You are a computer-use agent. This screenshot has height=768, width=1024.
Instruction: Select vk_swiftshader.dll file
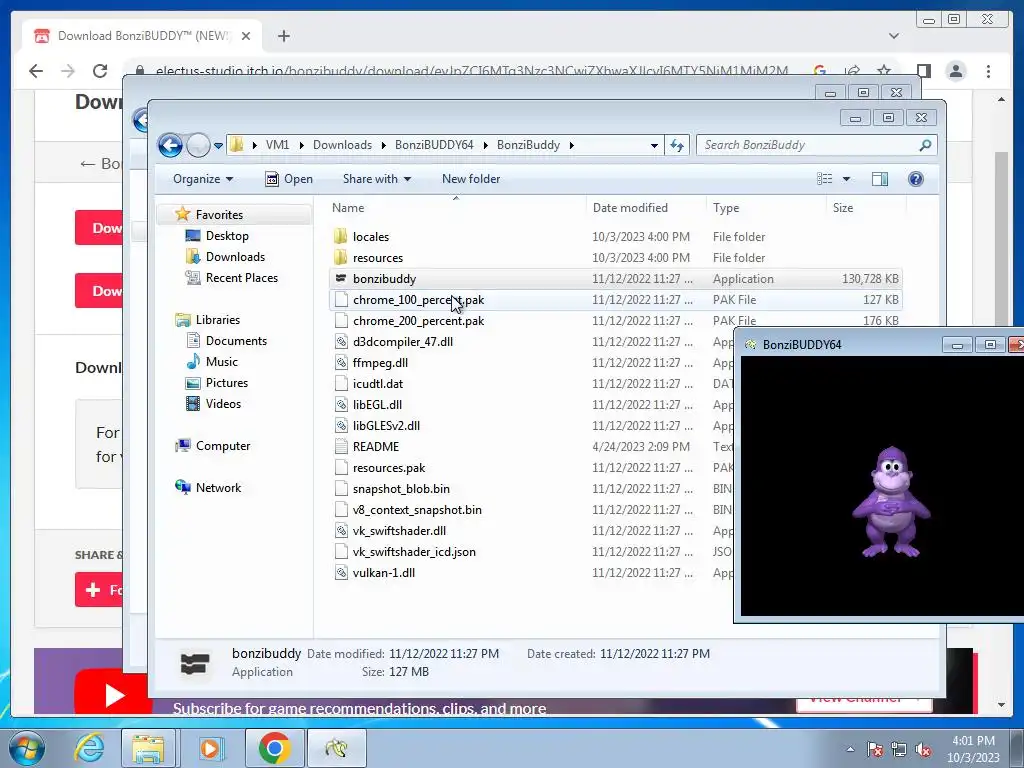point(399,530)
